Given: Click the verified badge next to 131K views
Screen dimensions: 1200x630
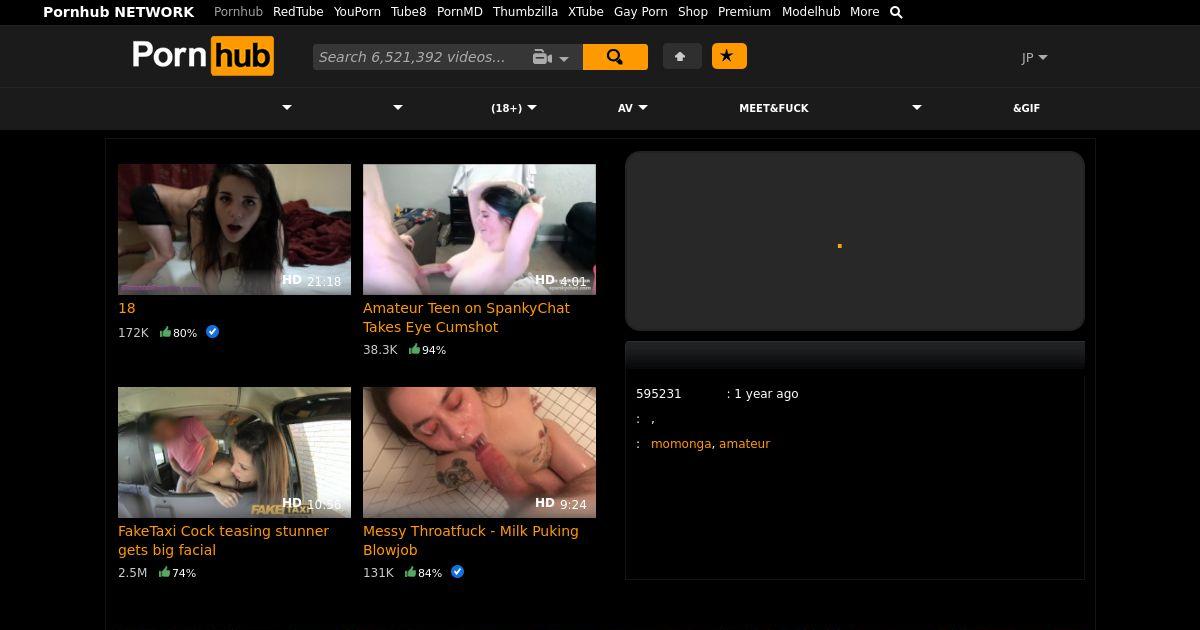Looking at the screenshot, I should pyautogui.click(x=457, y=572).
